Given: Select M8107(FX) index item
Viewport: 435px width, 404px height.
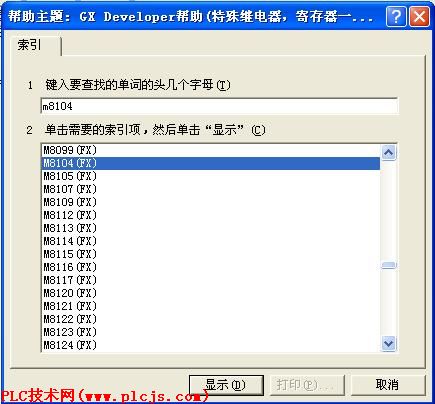Looking at the screenshot, I should coord(211,189).
